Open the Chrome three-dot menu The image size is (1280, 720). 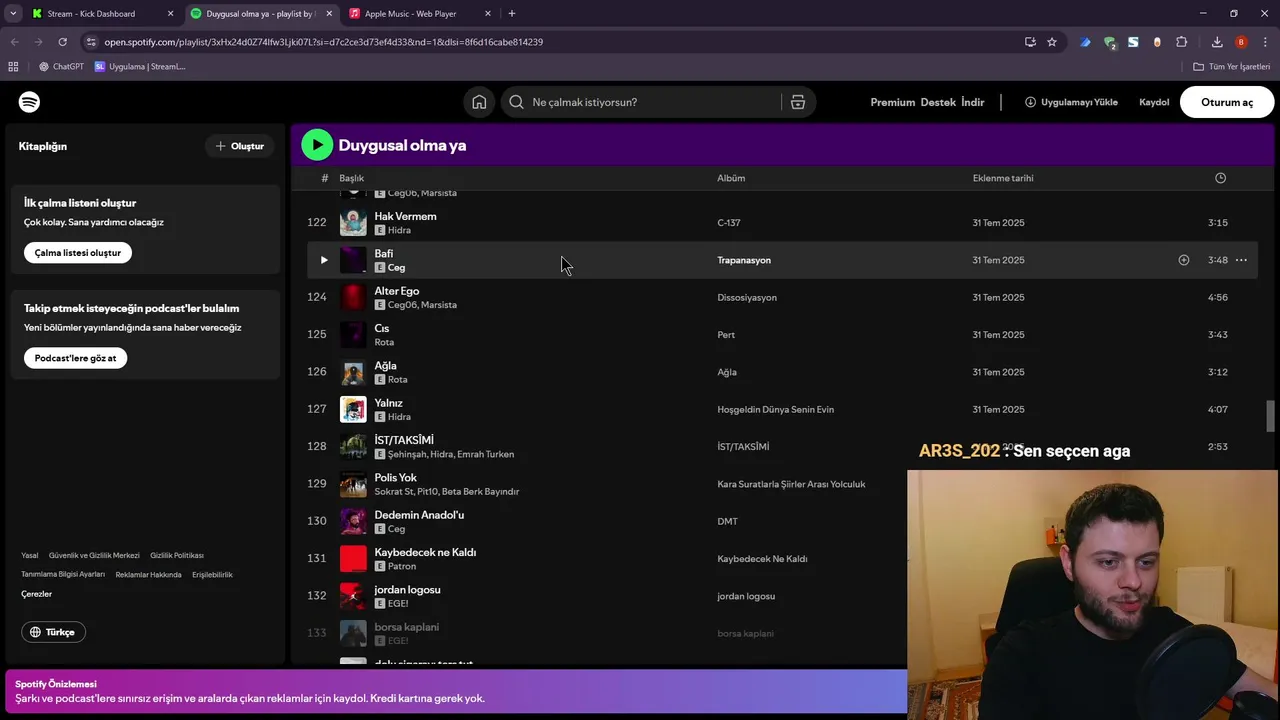(1266, 42)
